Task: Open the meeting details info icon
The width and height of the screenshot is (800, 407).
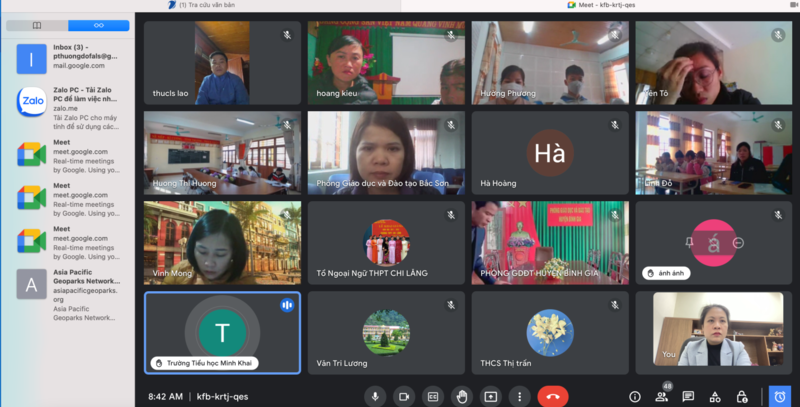Action: 635,396
